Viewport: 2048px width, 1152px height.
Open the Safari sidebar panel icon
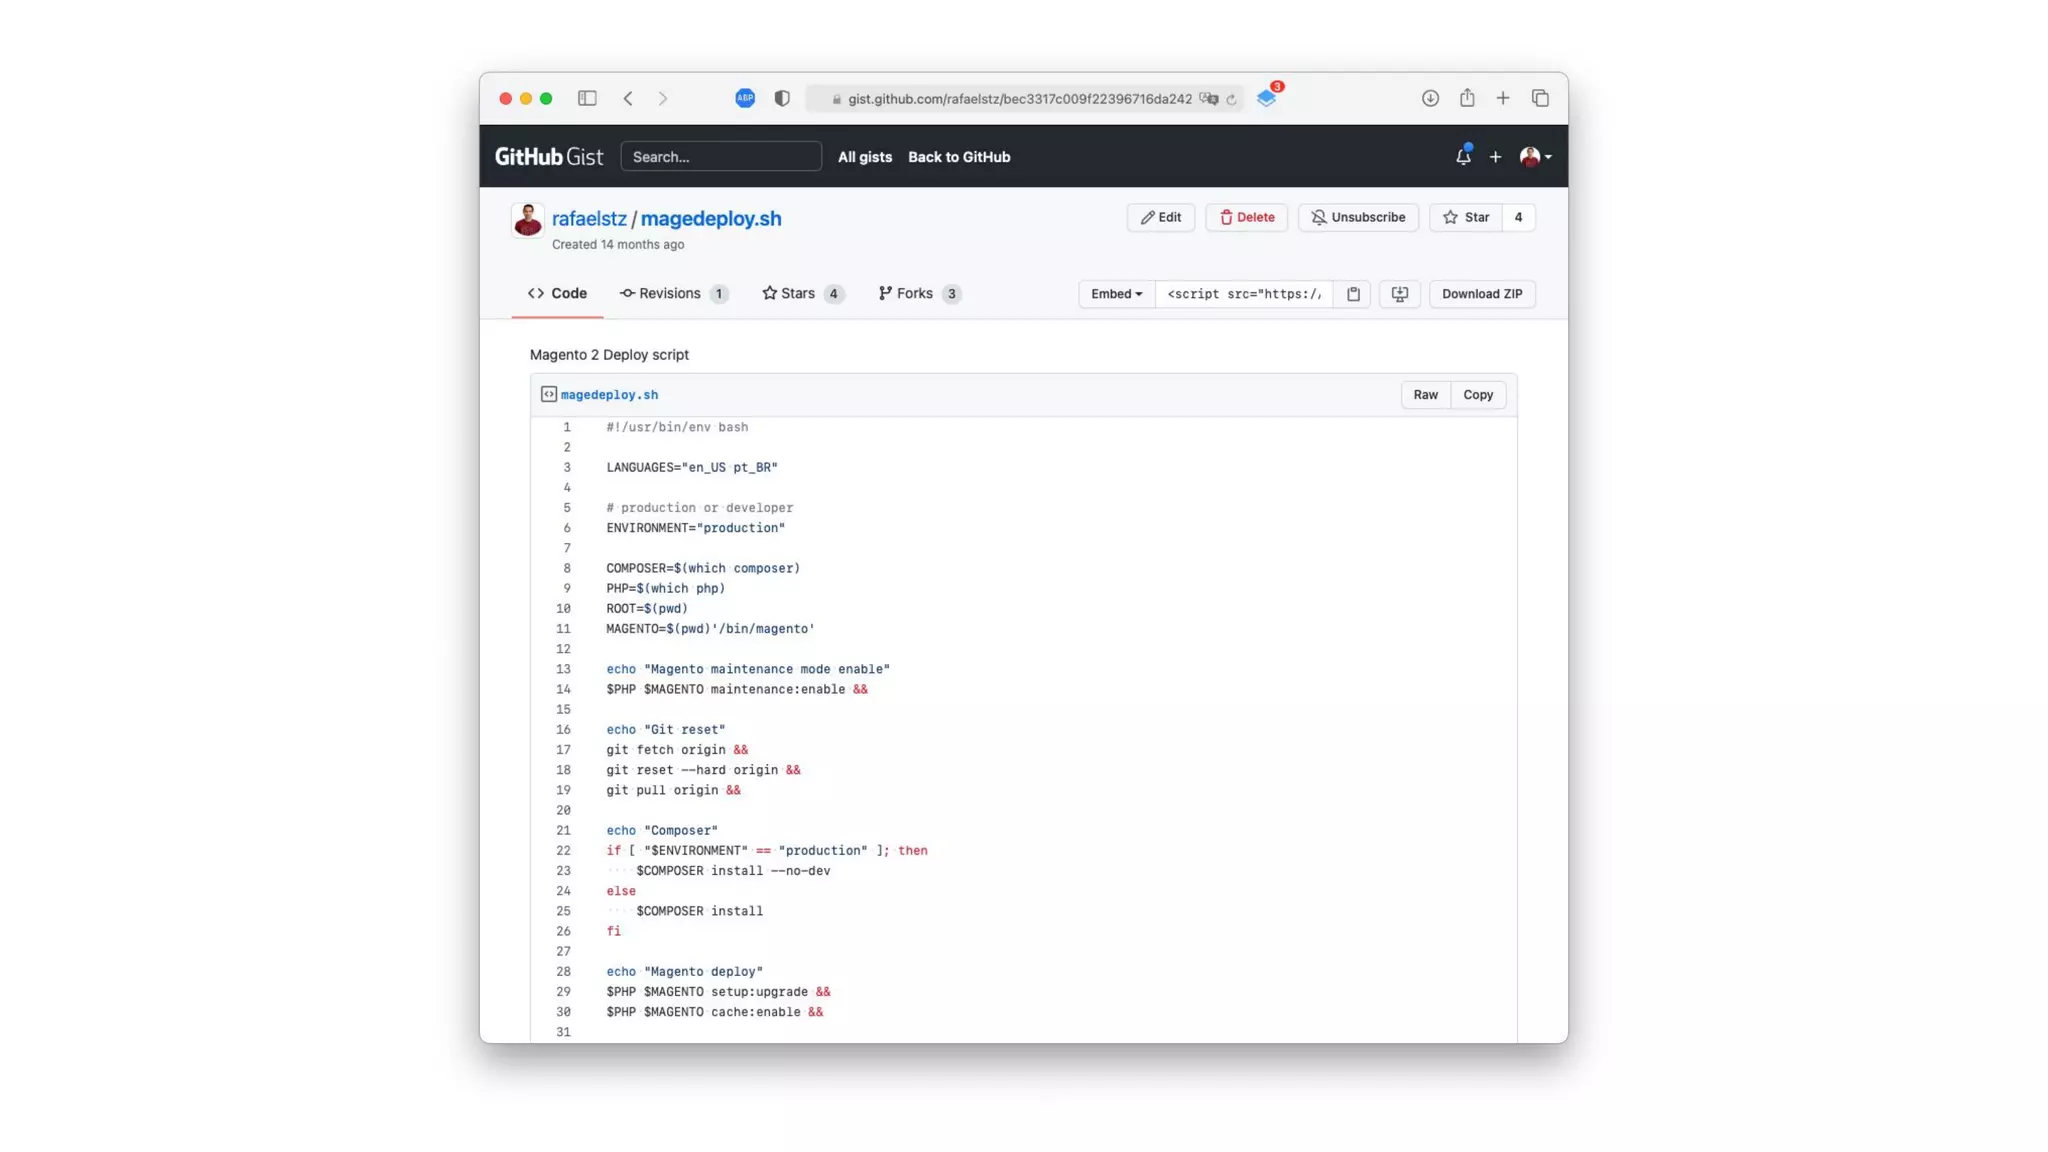(587, 98)
